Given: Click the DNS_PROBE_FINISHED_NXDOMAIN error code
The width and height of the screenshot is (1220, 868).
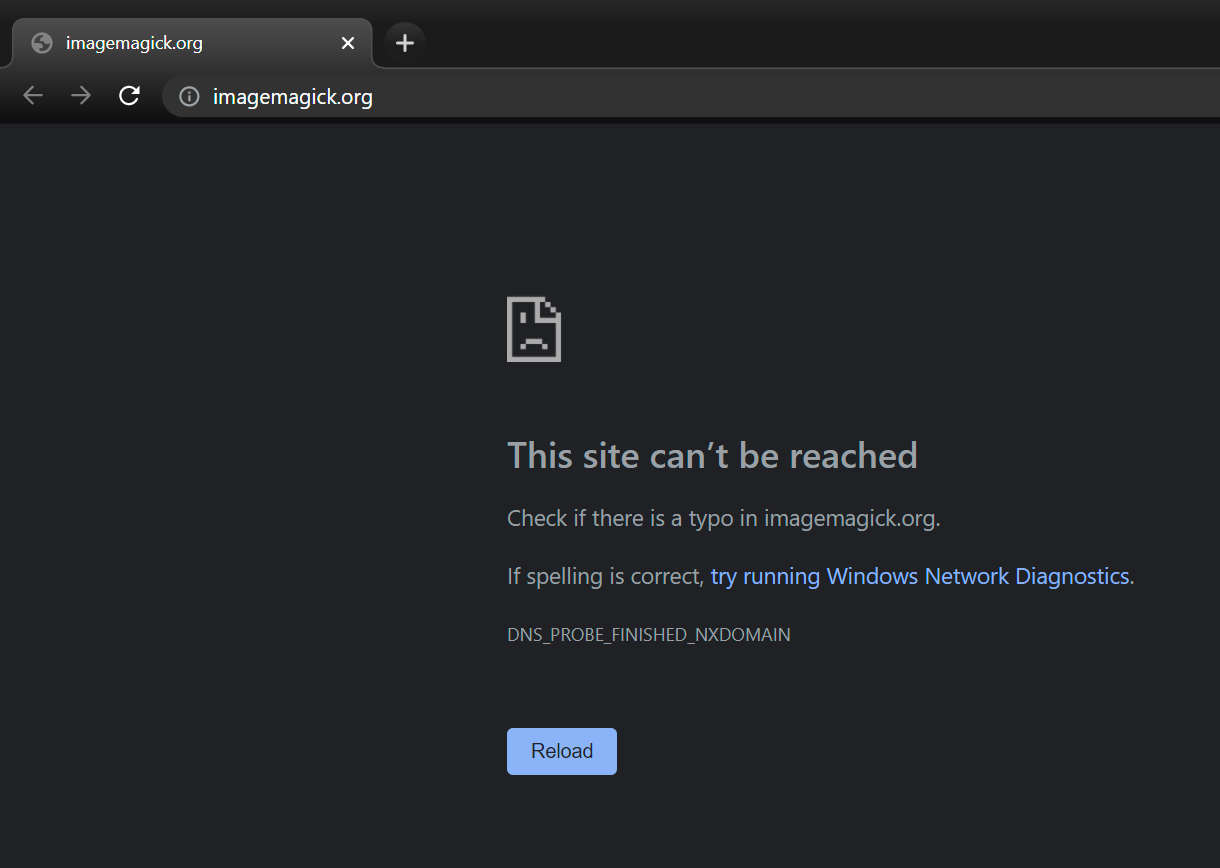Looking at the screenshot, I should (648, 634).
